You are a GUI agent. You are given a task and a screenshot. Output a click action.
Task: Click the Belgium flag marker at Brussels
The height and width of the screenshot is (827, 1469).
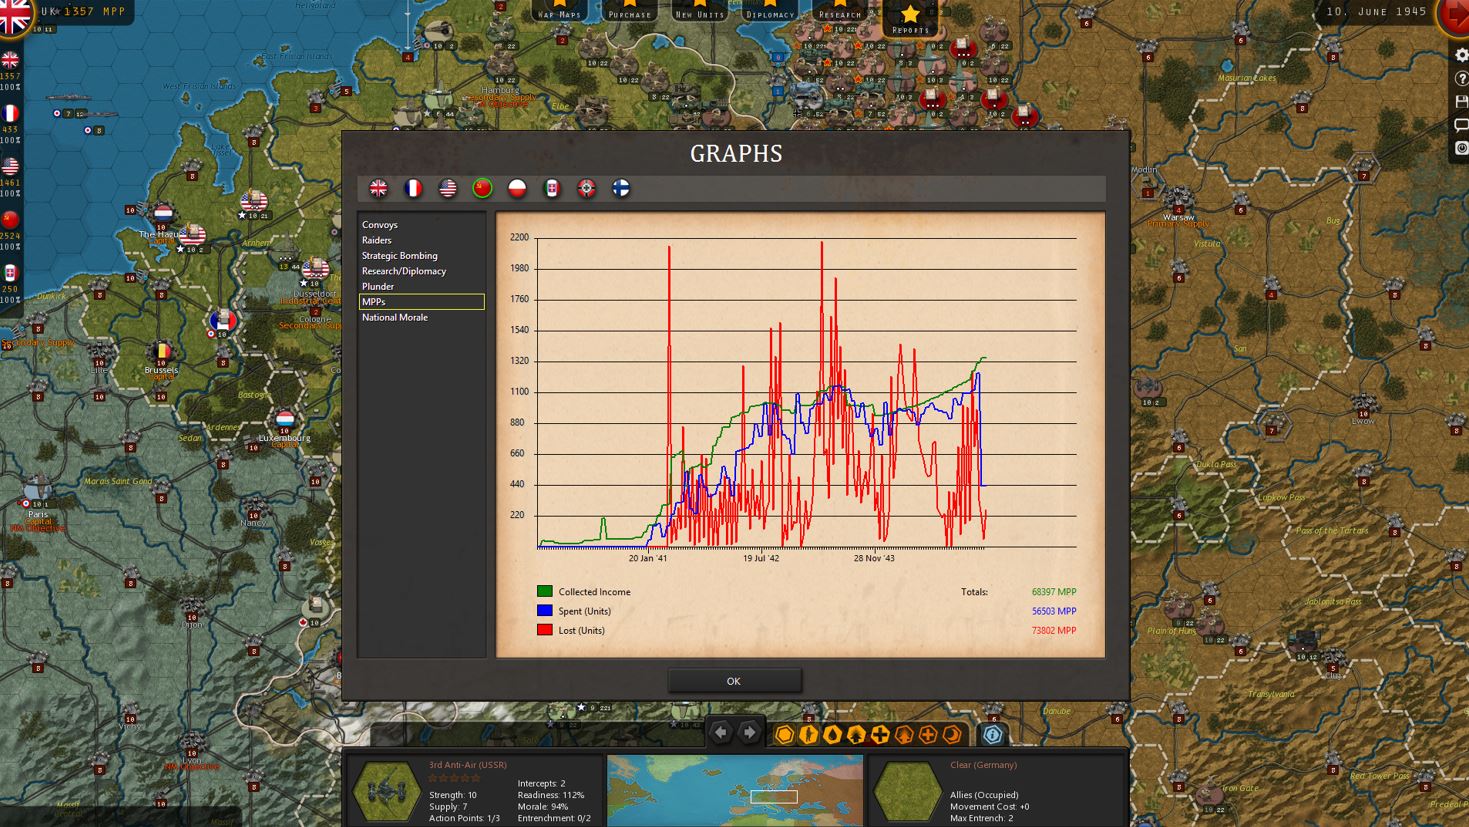pos(160,352)
